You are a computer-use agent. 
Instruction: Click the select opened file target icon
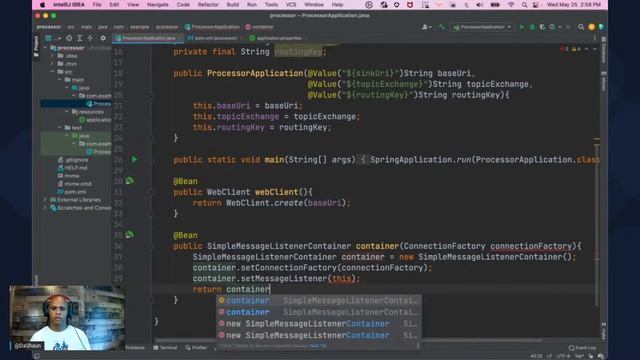coord(69,38)
